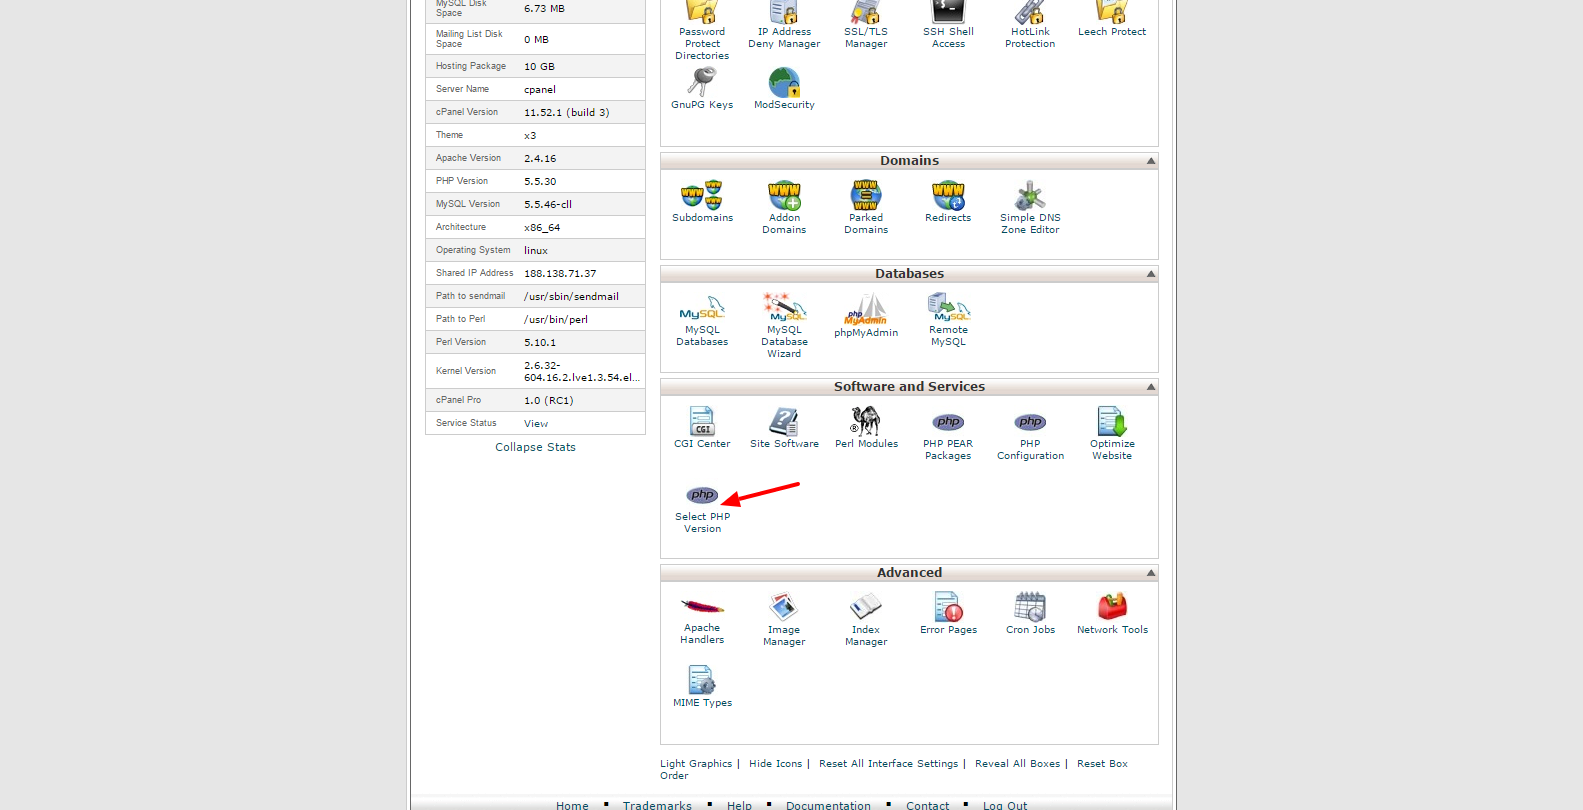
Task: Click the Hide Icons link
Action: [x=775, y=764]
